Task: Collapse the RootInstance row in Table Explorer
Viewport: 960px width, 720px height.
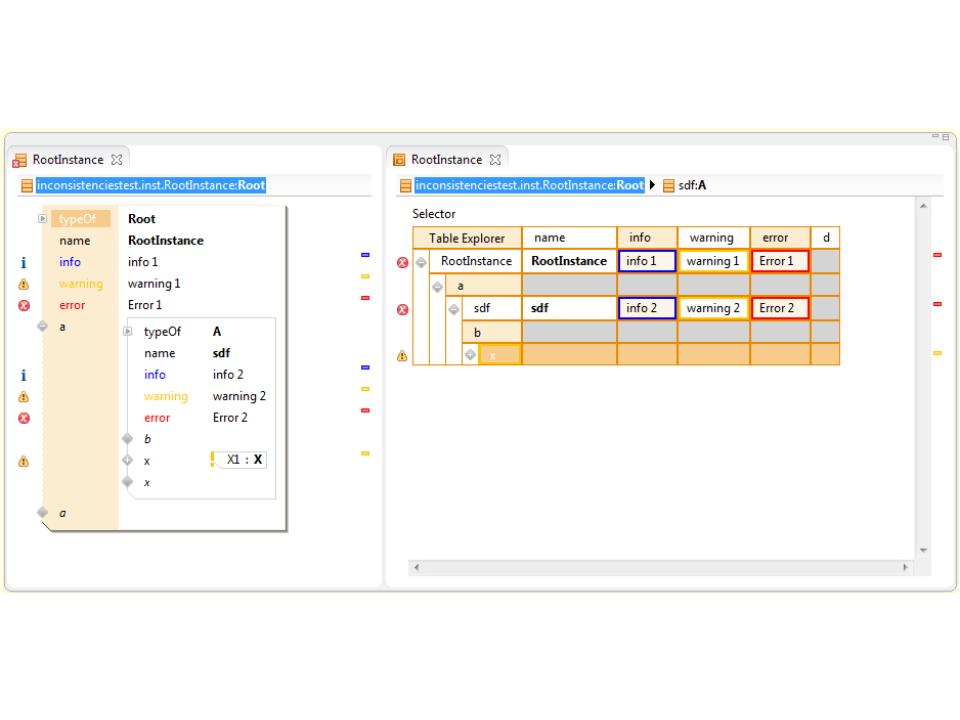Action: click(x=421, y=262)
